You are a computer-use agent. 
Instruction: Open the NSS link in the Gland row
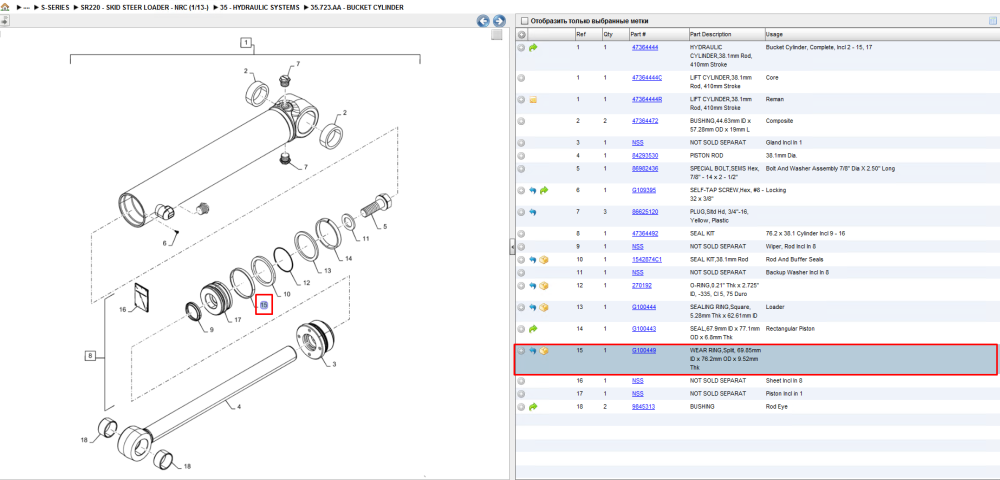[637, 143]
